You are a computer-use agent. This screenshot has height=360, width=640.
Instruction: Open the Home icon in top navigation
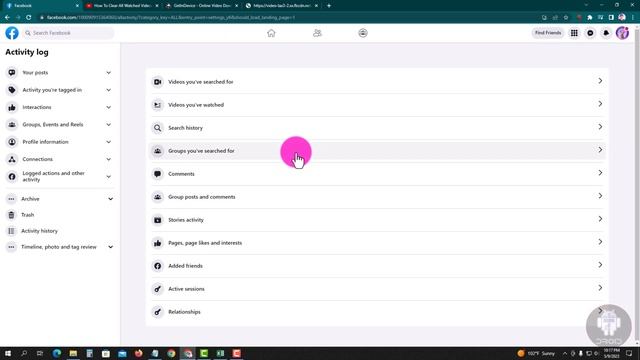(x=271, y=33)
